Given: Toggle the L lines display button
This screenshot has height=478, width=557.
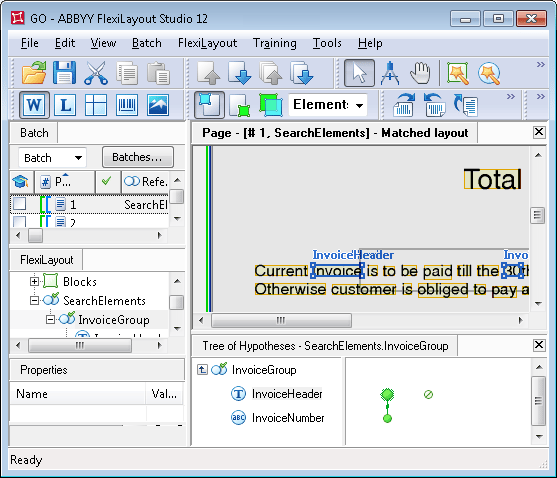Looking at the screenshot, I should click(65, 105).
